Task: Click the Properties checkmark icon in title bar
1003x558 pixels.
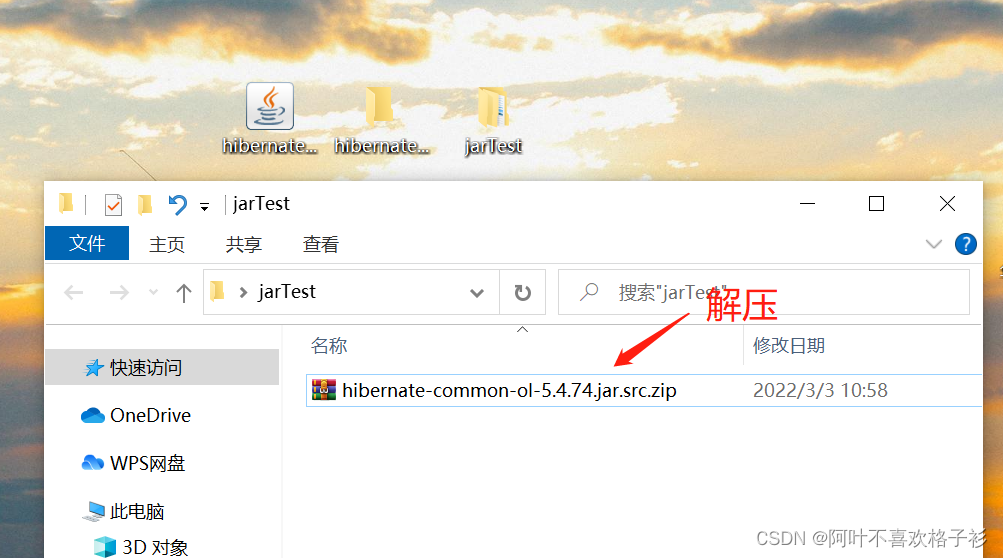Action: coord(113,204)
